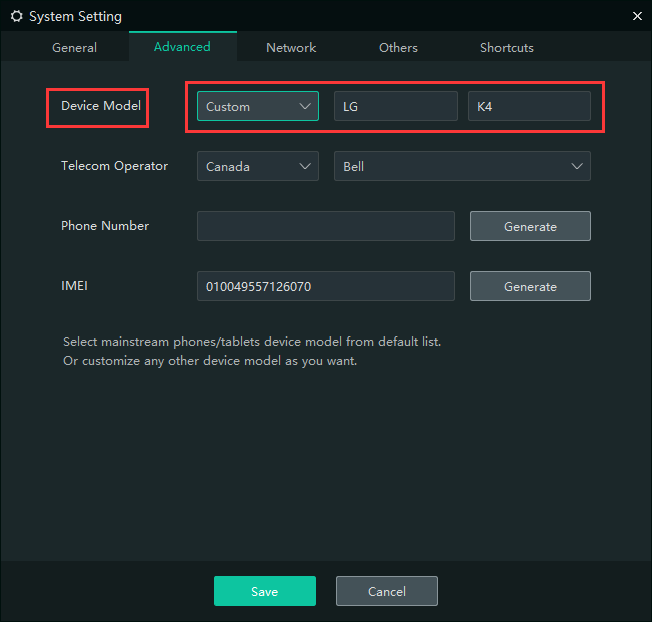
Task: Save the system settings
Action: (x=264, y=591)
